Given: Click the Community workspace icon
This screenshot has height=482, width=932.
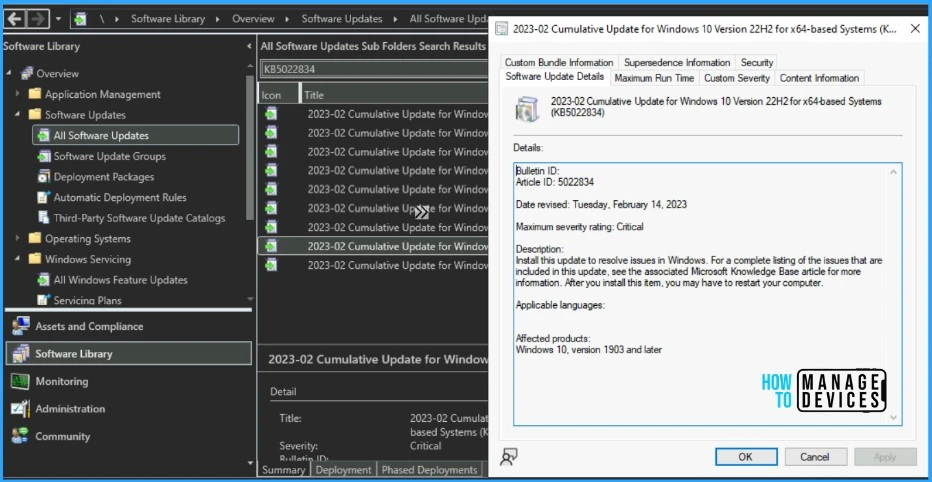Looking at the screenshot, I should point(20,436).
